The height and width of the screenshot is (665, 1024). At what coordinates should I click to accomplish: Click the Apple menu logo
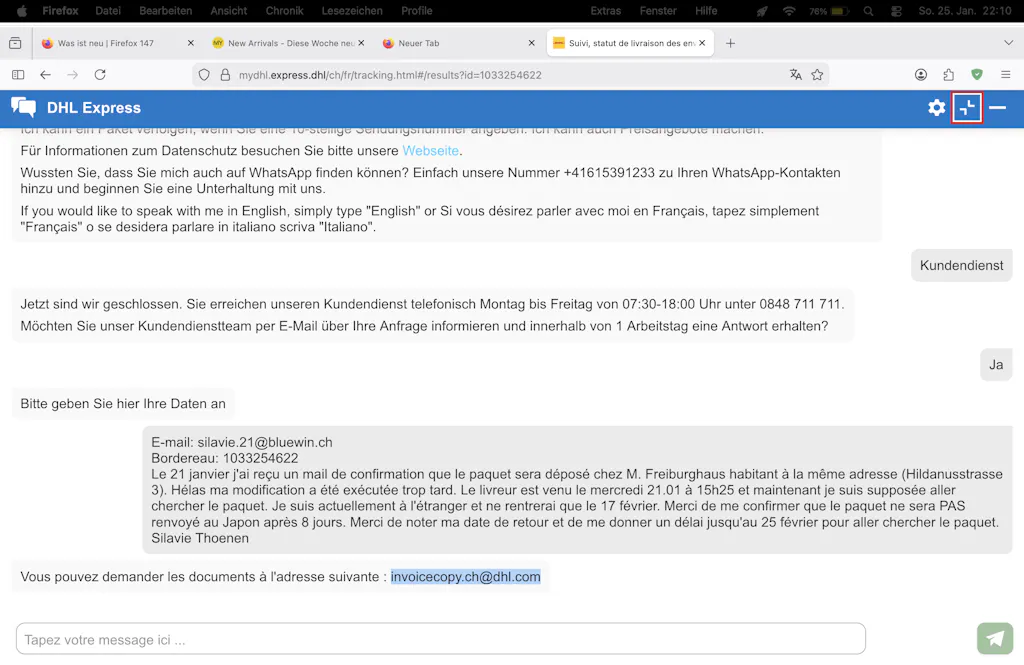pos(22,10)
